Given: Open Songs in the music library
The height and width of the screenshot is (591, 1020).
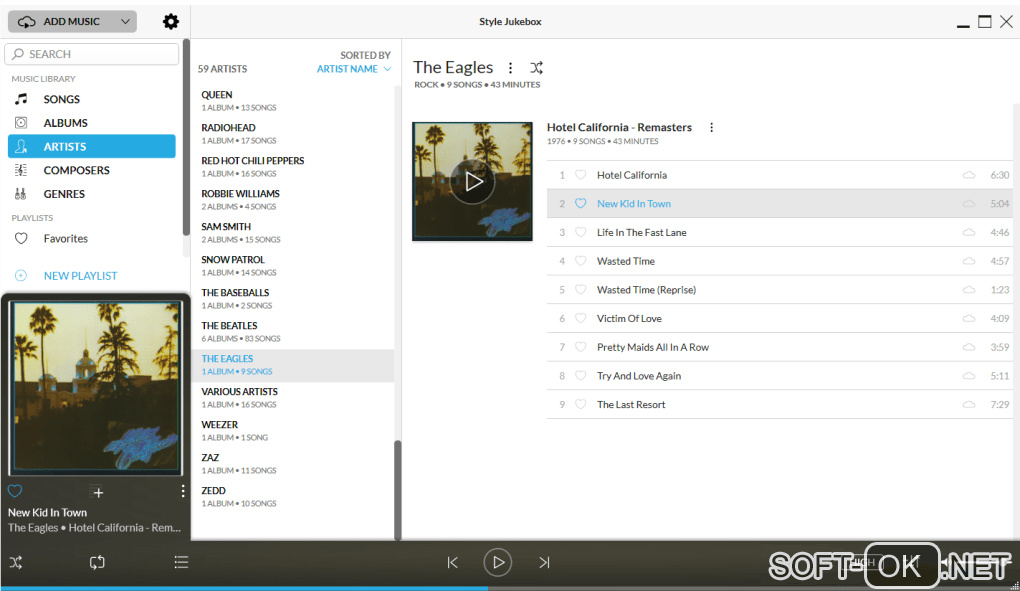Looking at the screenshot, I should tap(92, 99).
